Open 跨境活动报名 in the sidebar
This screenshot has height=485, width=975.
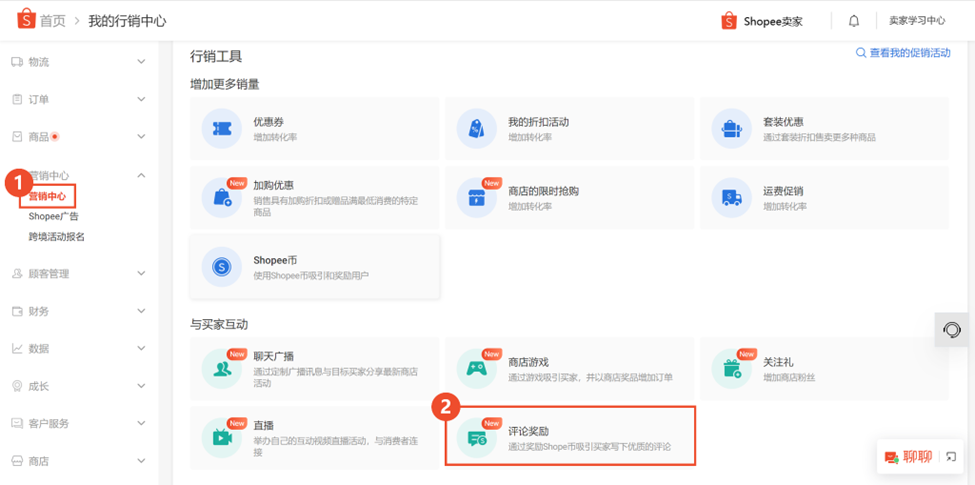point(57,237)
